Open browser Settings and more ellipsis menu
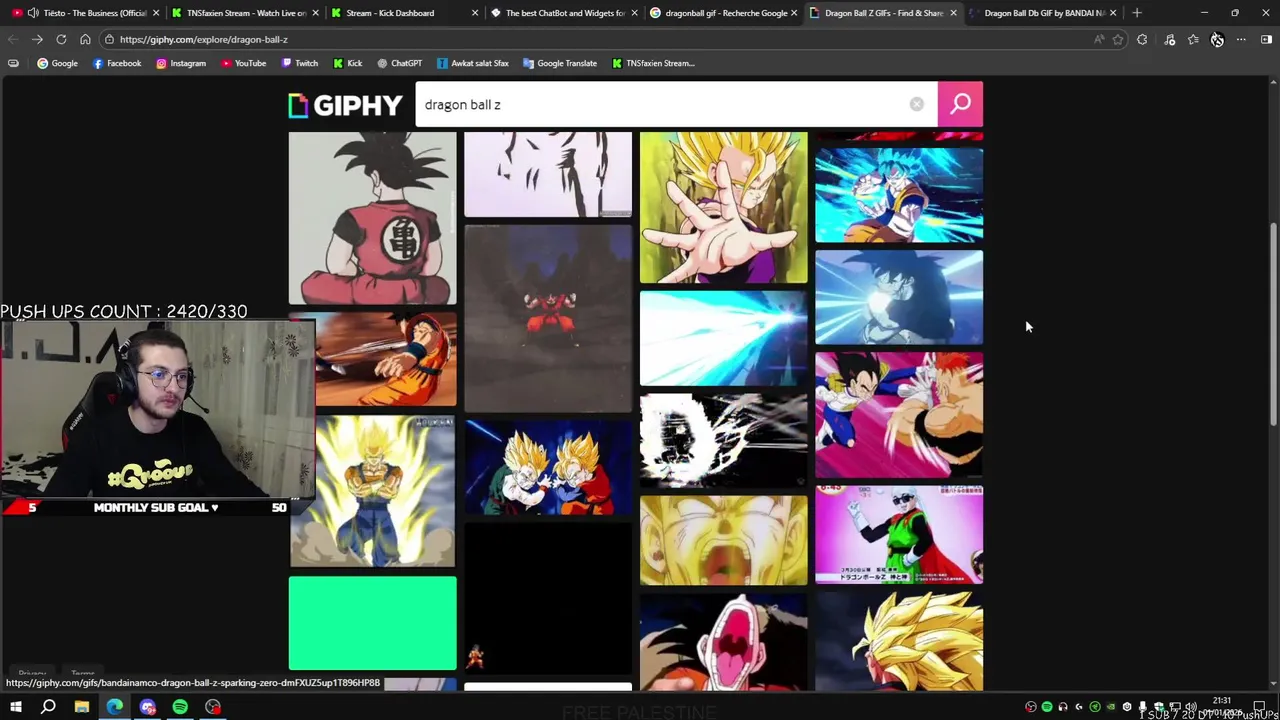The width and height of the screenshot is (1280, 720). point(1241,39)
